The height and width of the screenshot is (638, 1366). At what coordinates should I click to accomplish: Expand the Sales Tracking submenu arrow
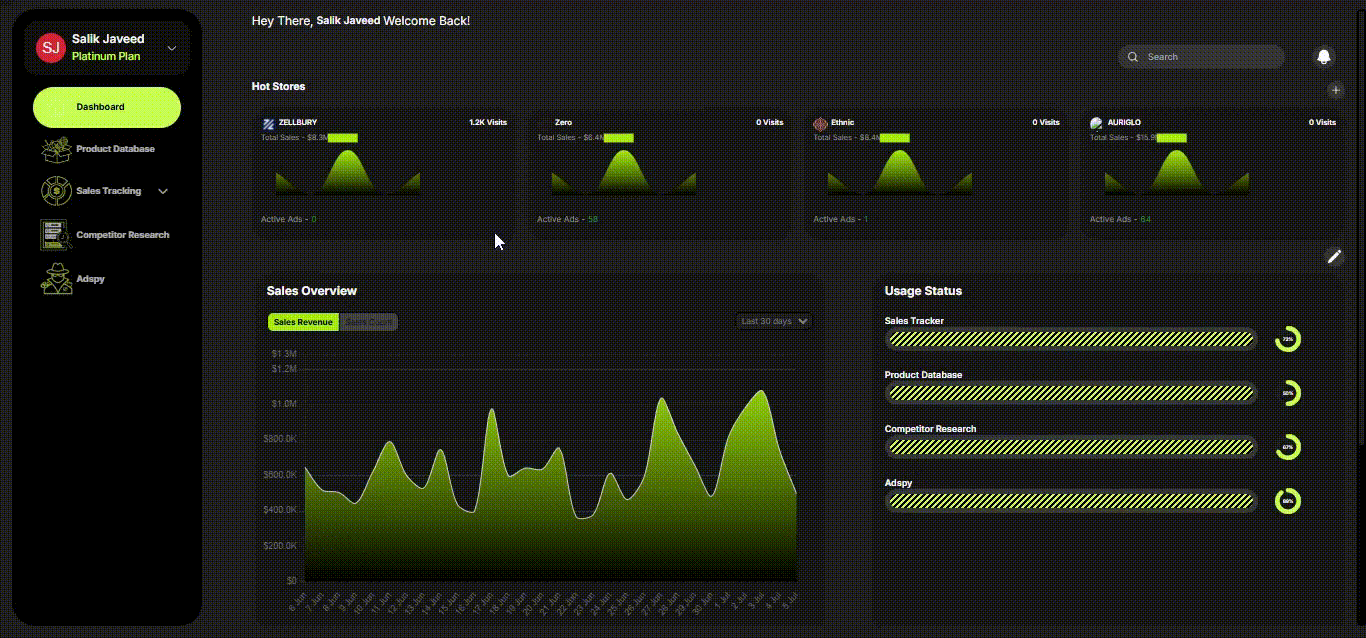pos(163,191)
